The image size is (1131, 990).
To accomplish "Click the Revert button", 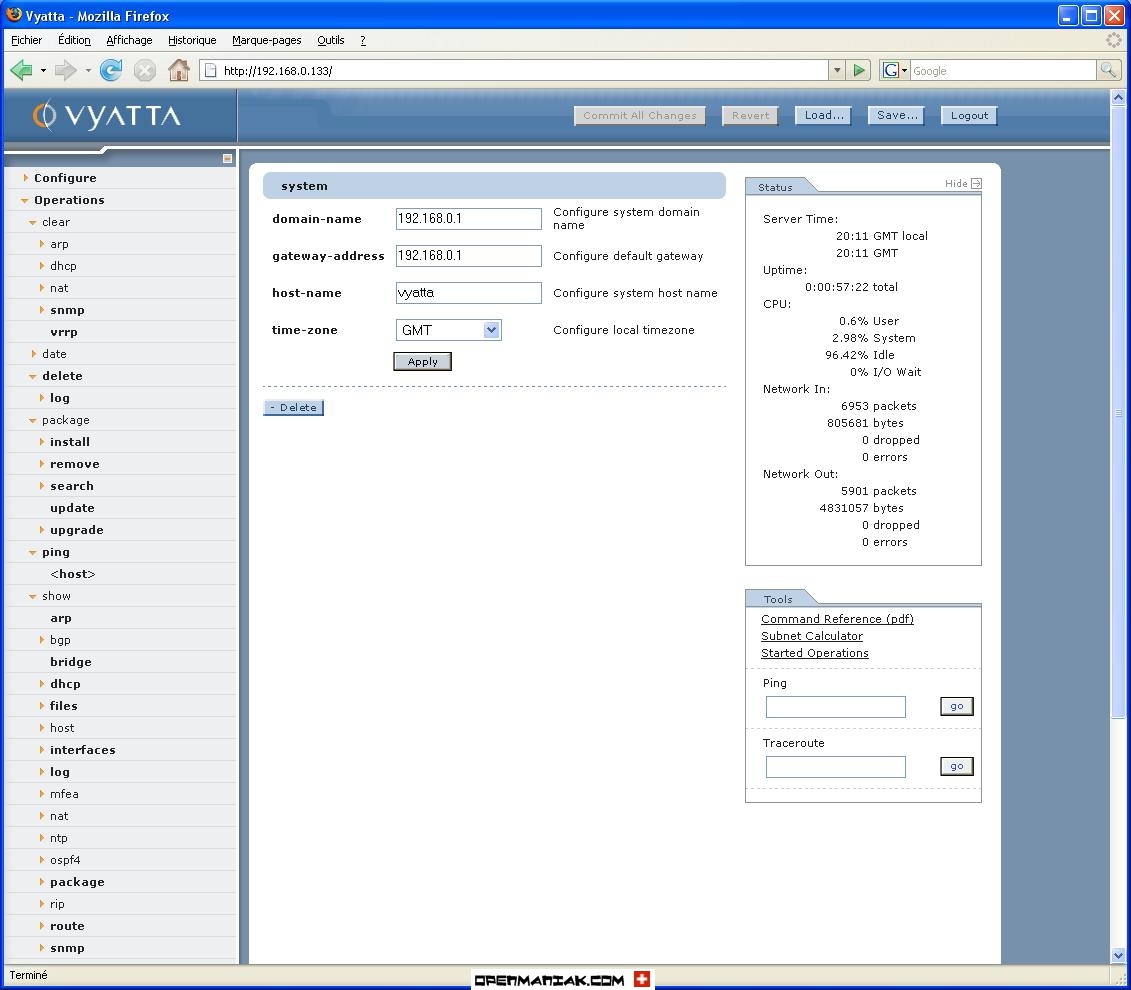I will (x=750, y=115).
